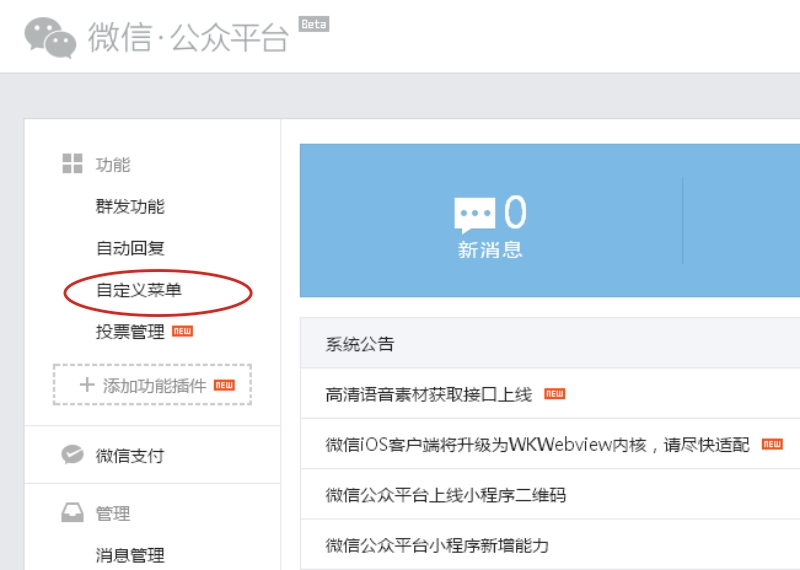Read 微信公众平台上线小程序二维码 announcement
Image resolution: width=800 pixels, height=570 pixels.
(x=445, y=494)
